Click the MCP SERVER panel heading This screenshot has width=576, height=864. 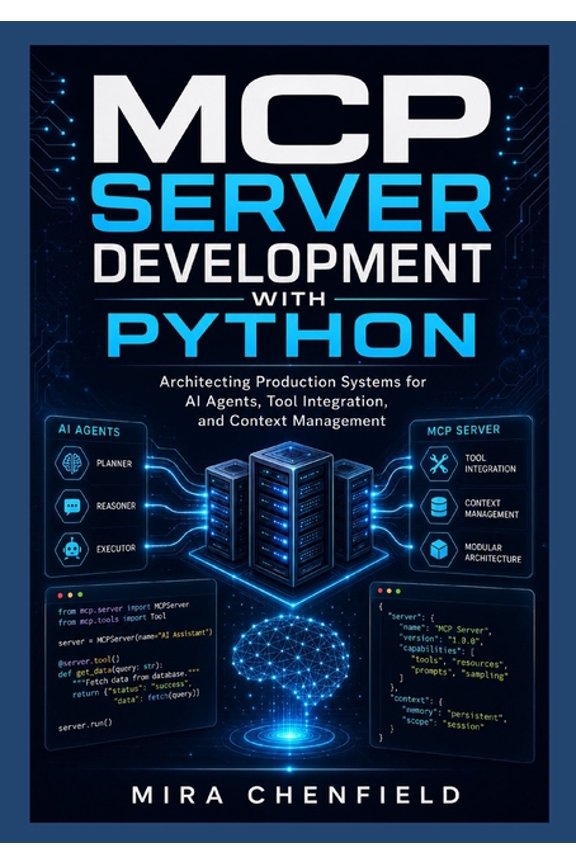click(464, 430)
